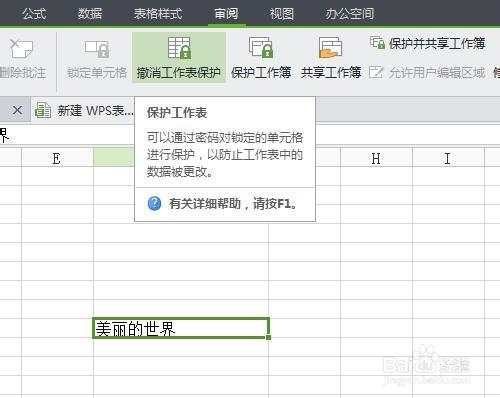
Task: Click the 保护并共享工作簿 button
Action: [427, 43]
